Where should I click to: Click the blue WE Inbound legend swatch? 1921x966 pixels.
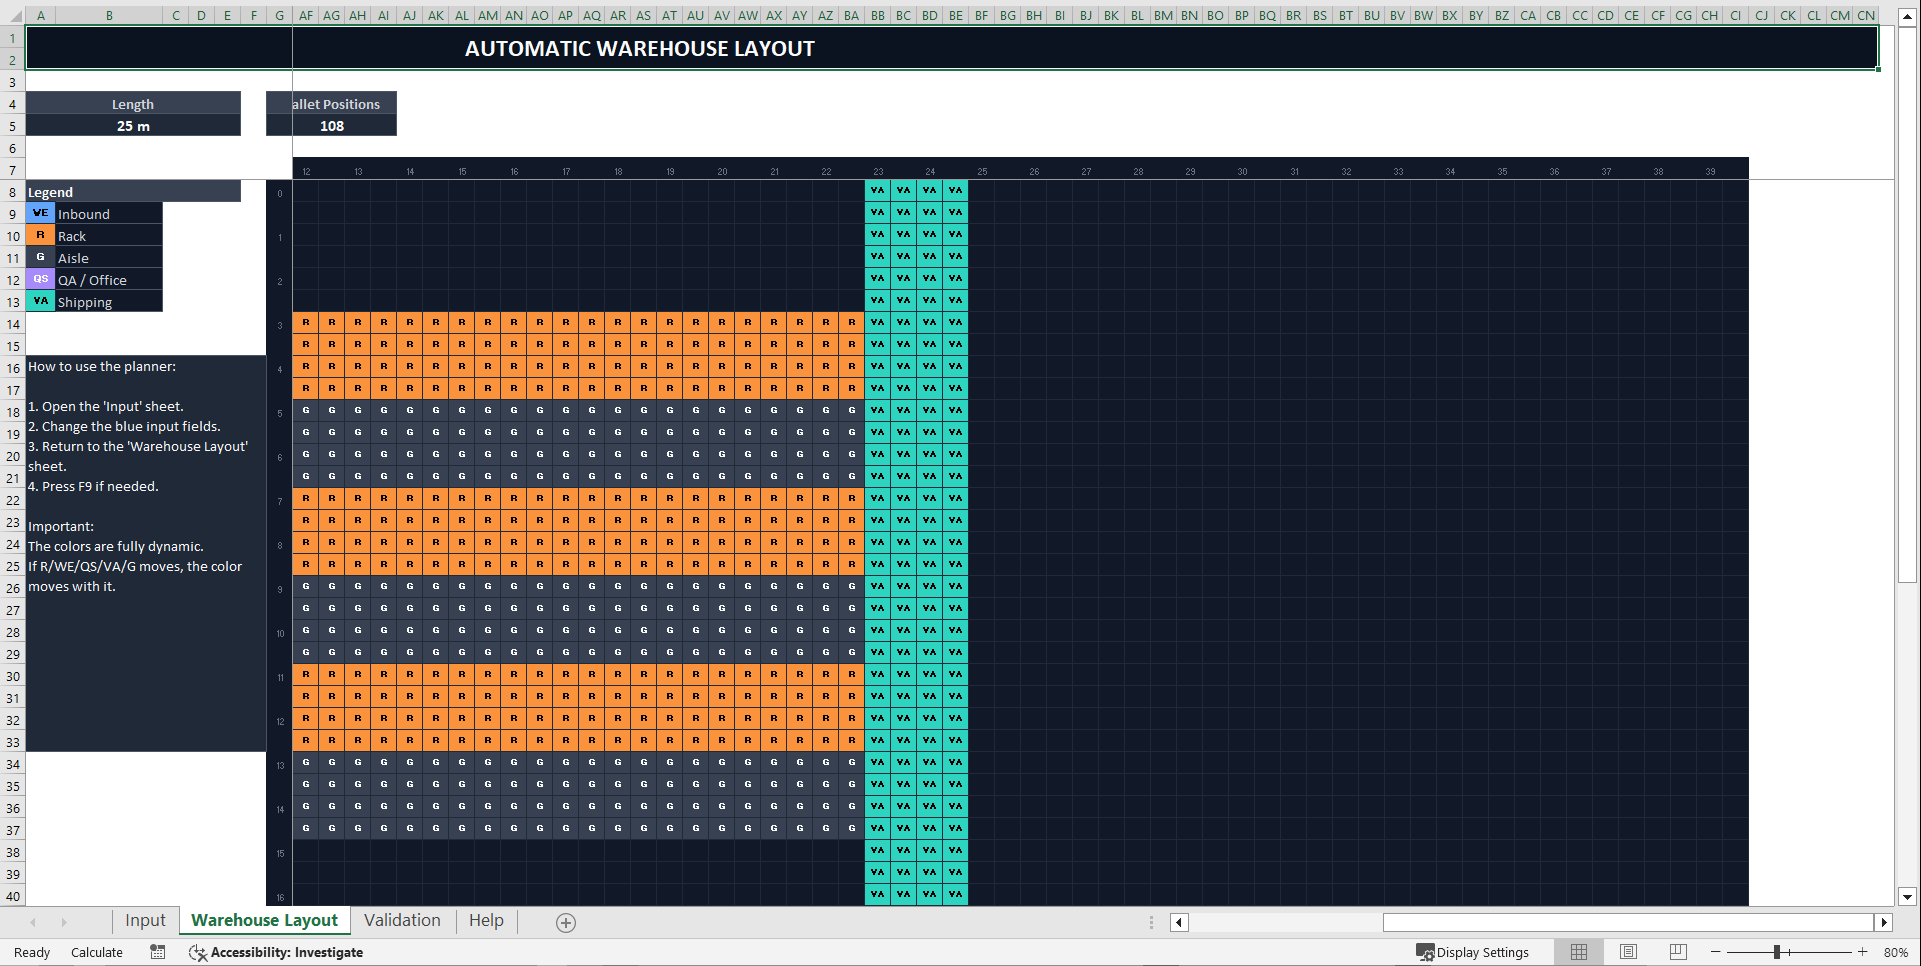pyautogui.click(x=40, y=213)
